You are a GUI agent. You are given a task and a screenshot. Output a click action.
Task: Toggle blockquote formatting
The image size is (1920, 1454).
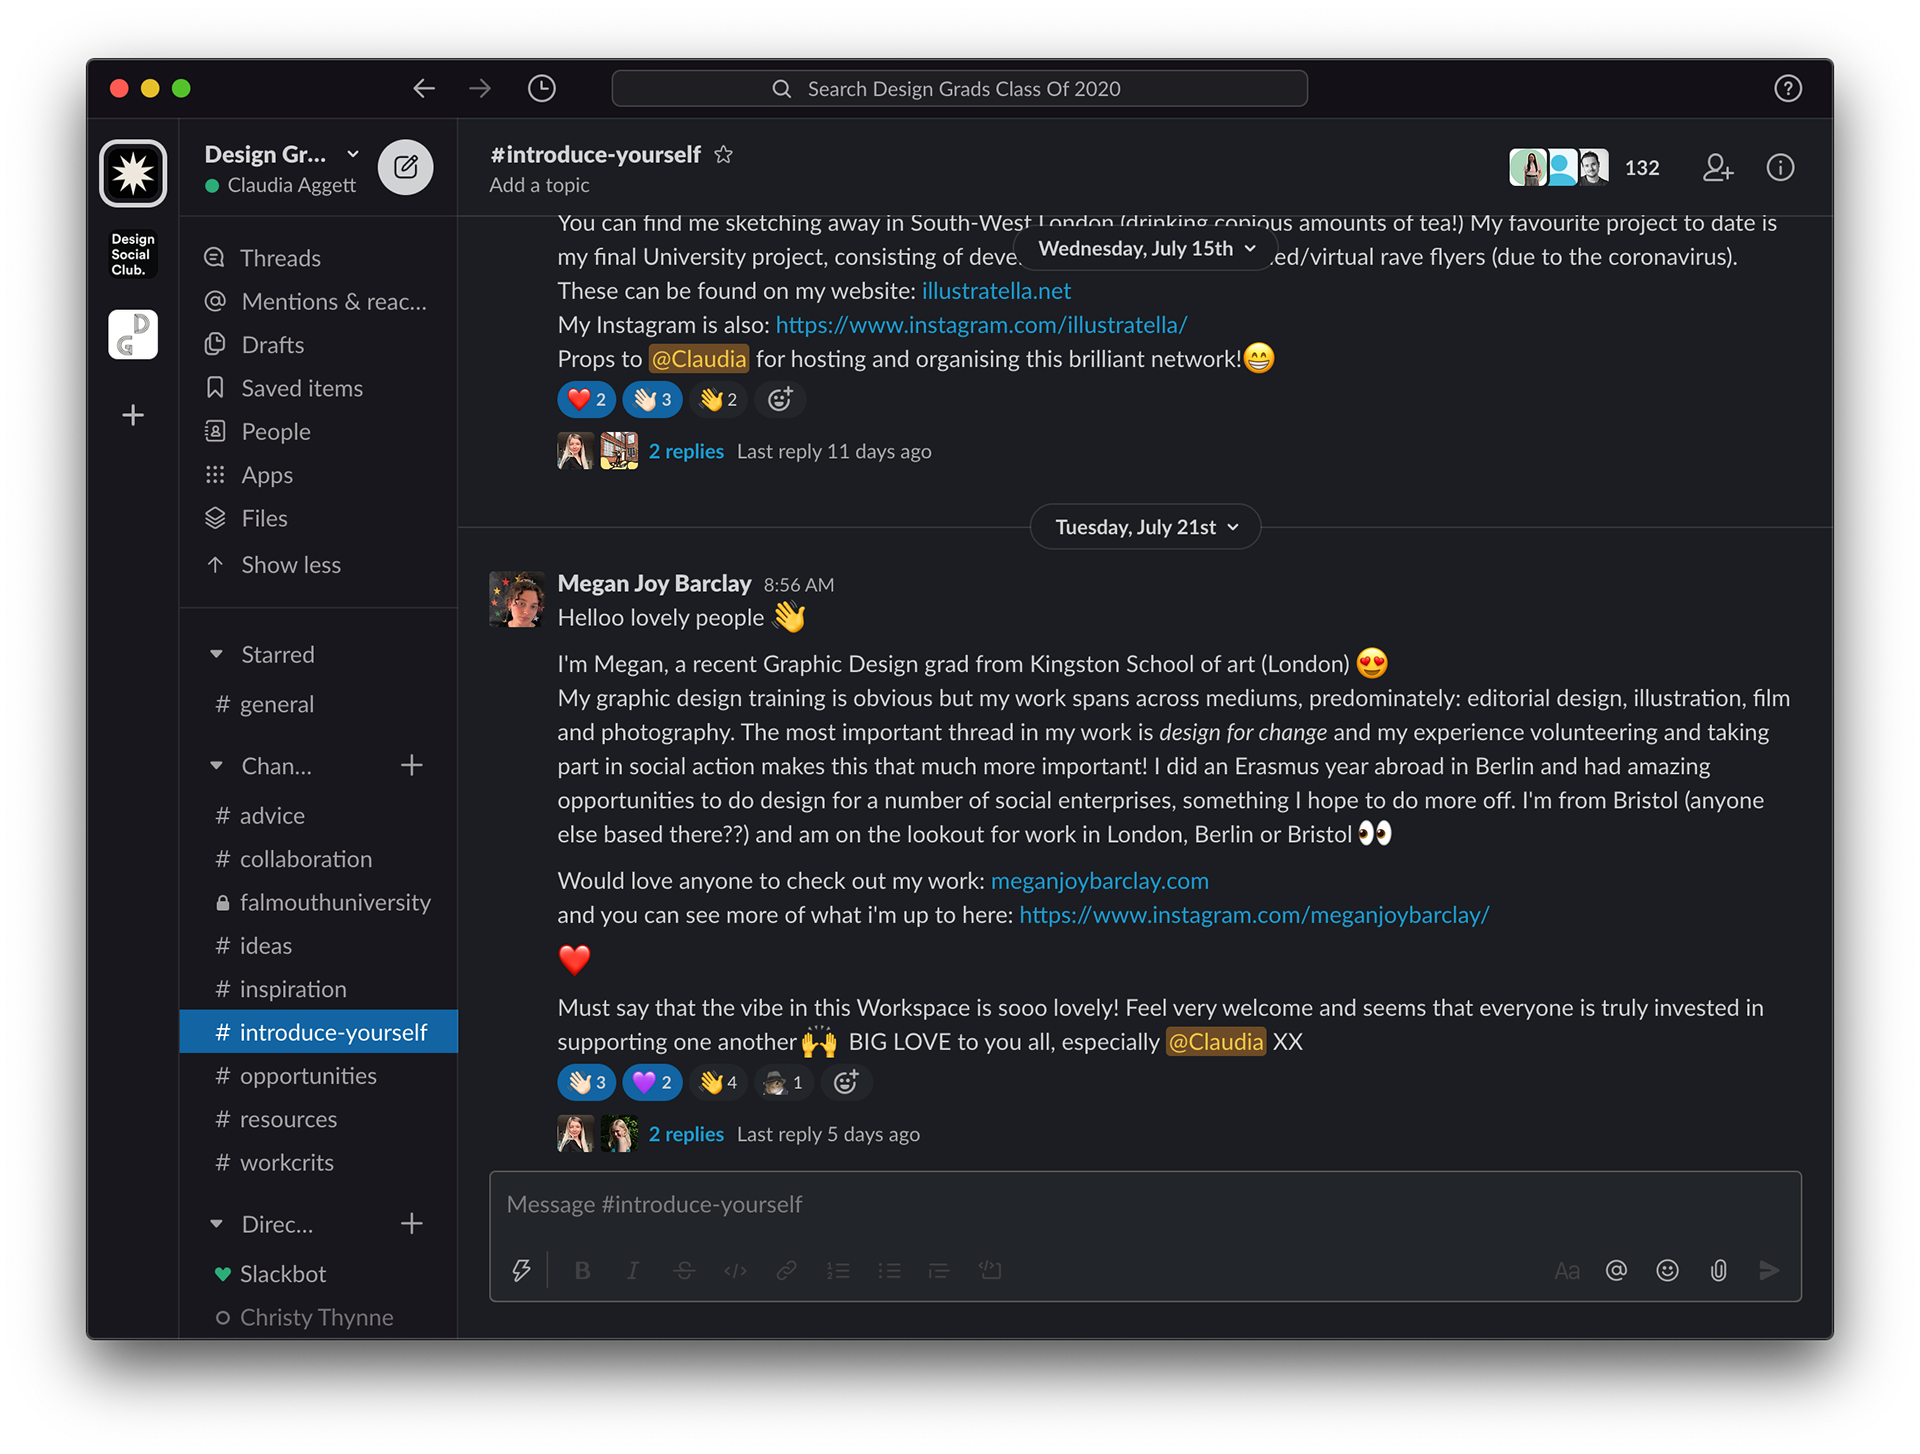click(938, 1270)
